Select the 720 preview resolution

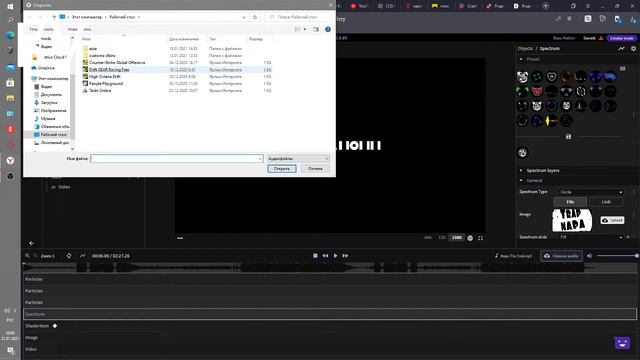click(x=442, y=238)
